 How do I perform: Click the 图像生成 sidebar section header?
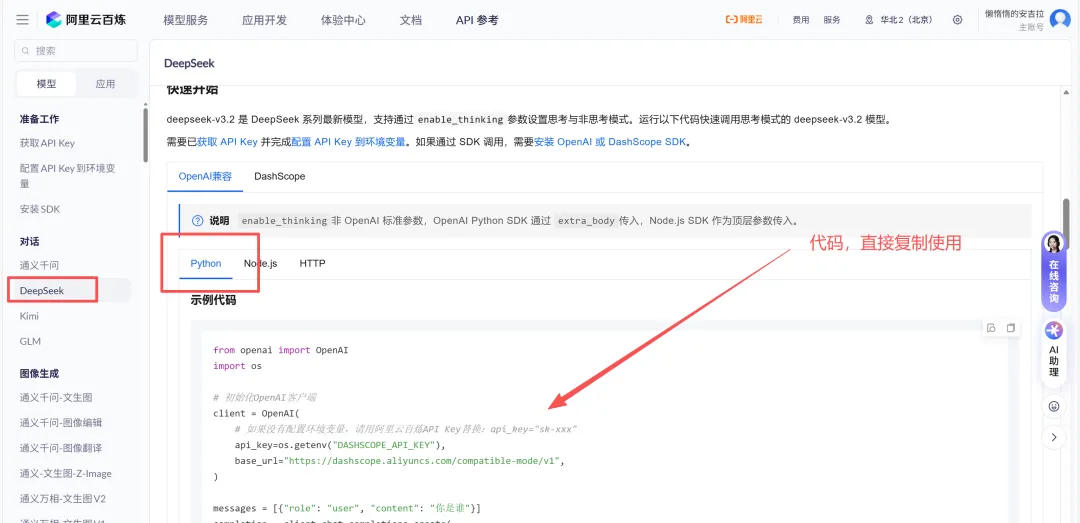[39, 373]
